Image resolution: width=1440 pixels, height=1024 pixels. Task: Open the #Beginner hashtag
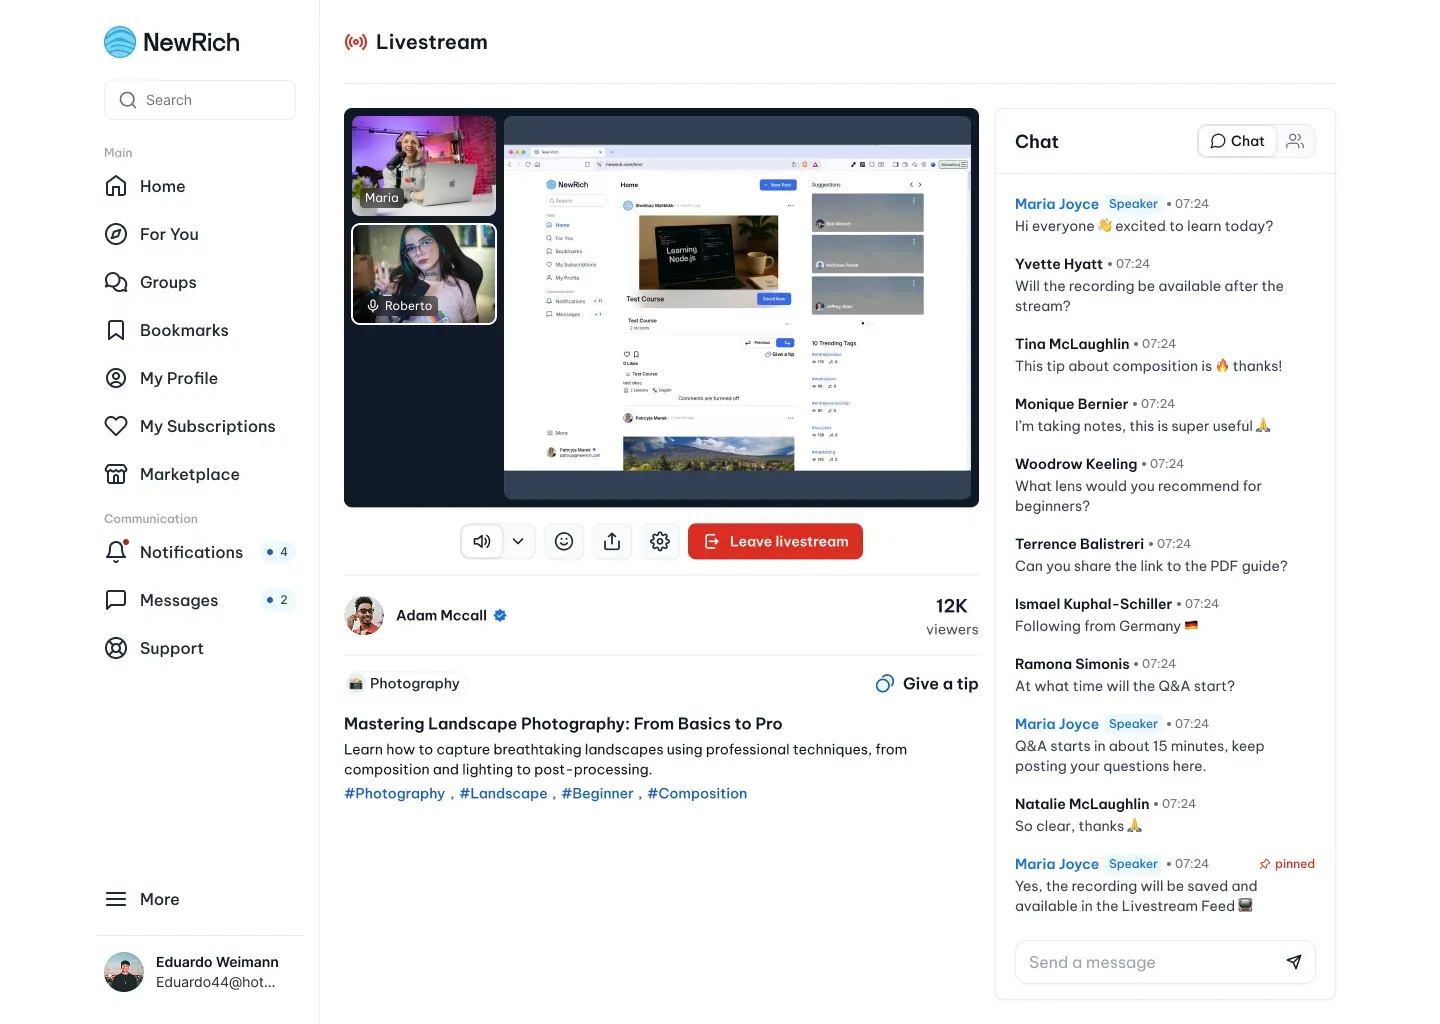click(x=597, y=793)
